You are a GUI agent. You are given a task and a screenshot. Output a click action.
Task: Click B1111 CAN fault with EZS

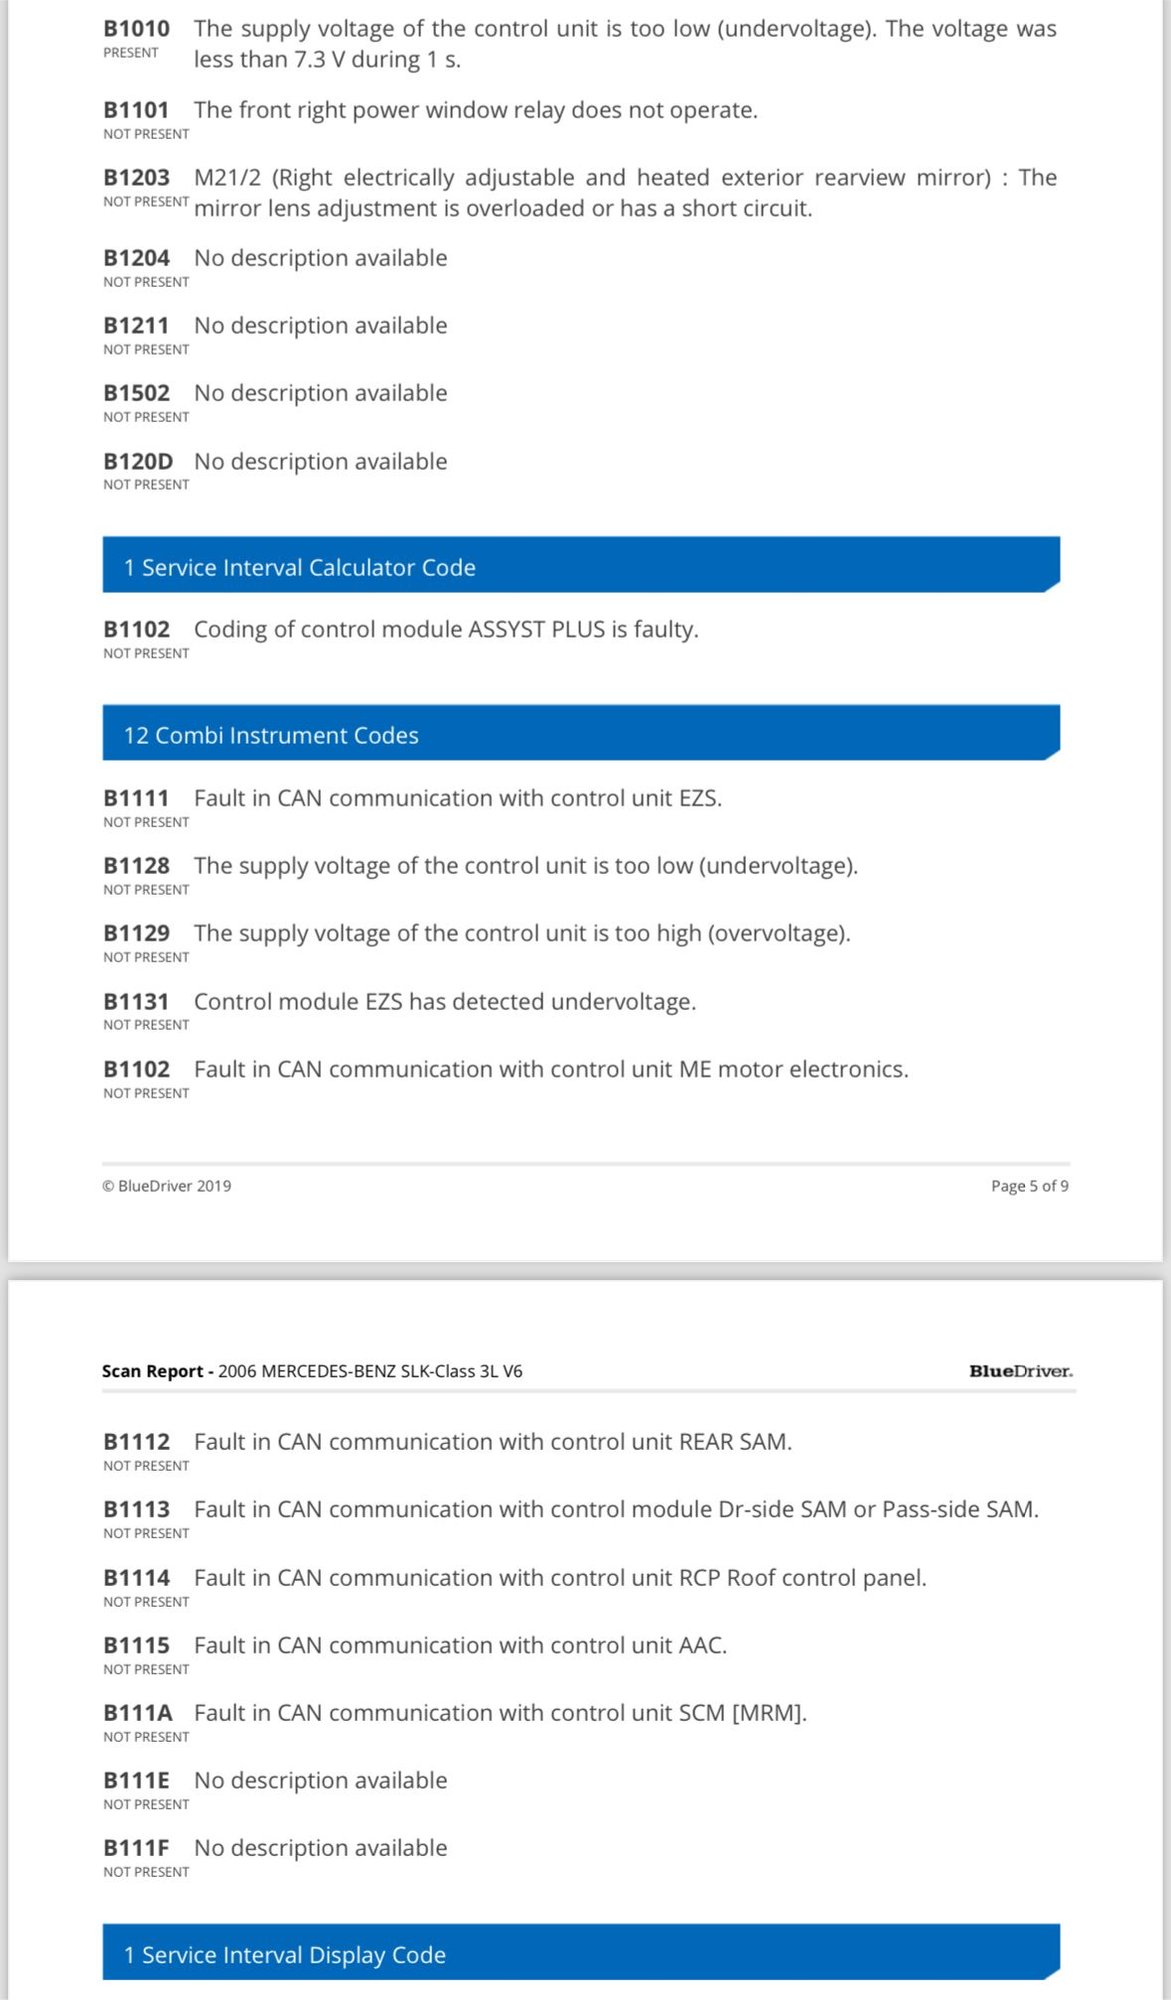[412, 808]
